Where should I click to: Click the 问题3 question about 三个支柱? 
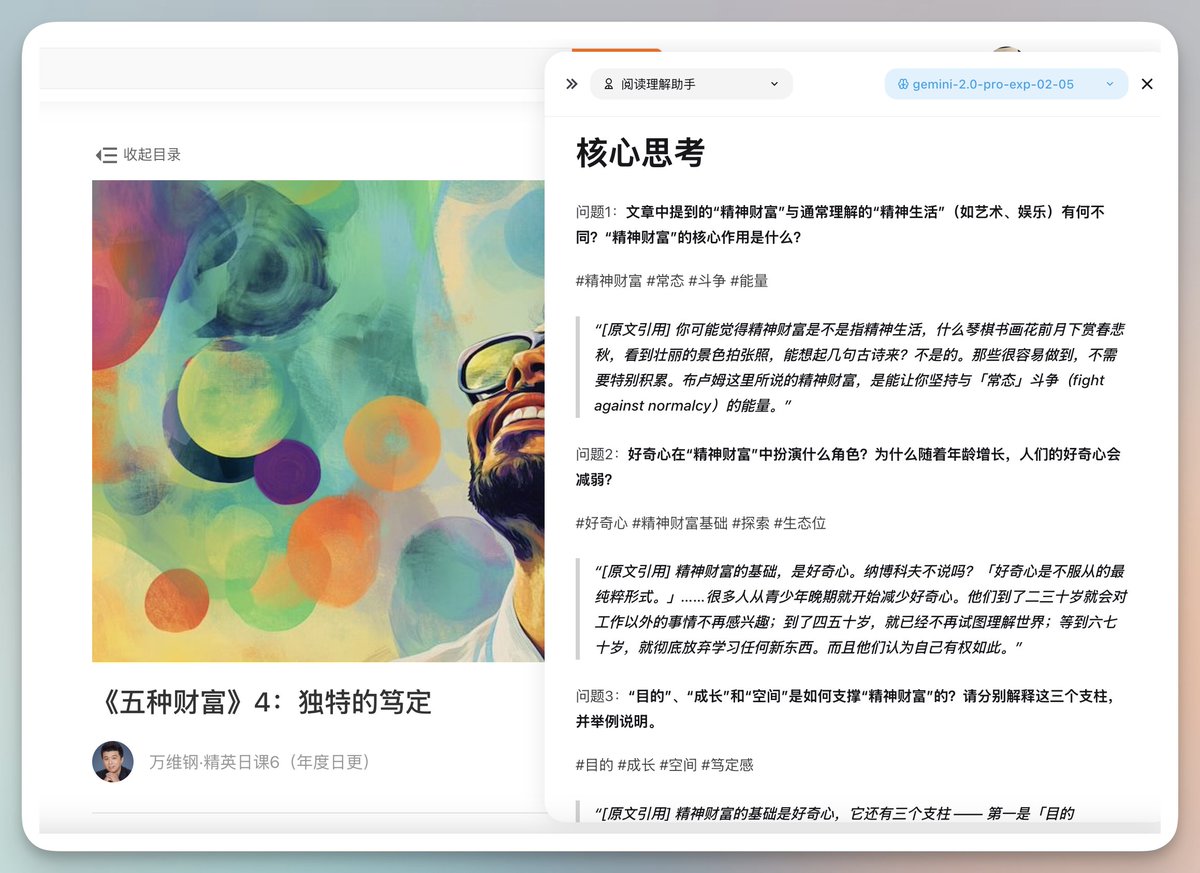click(x=846, y=709)
